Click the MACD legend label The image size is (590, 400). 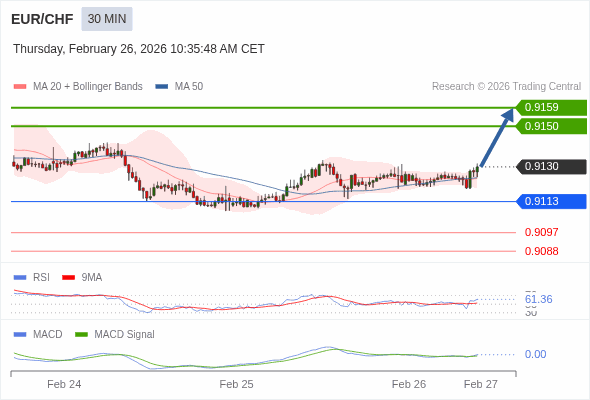click(x=48, y=335)
